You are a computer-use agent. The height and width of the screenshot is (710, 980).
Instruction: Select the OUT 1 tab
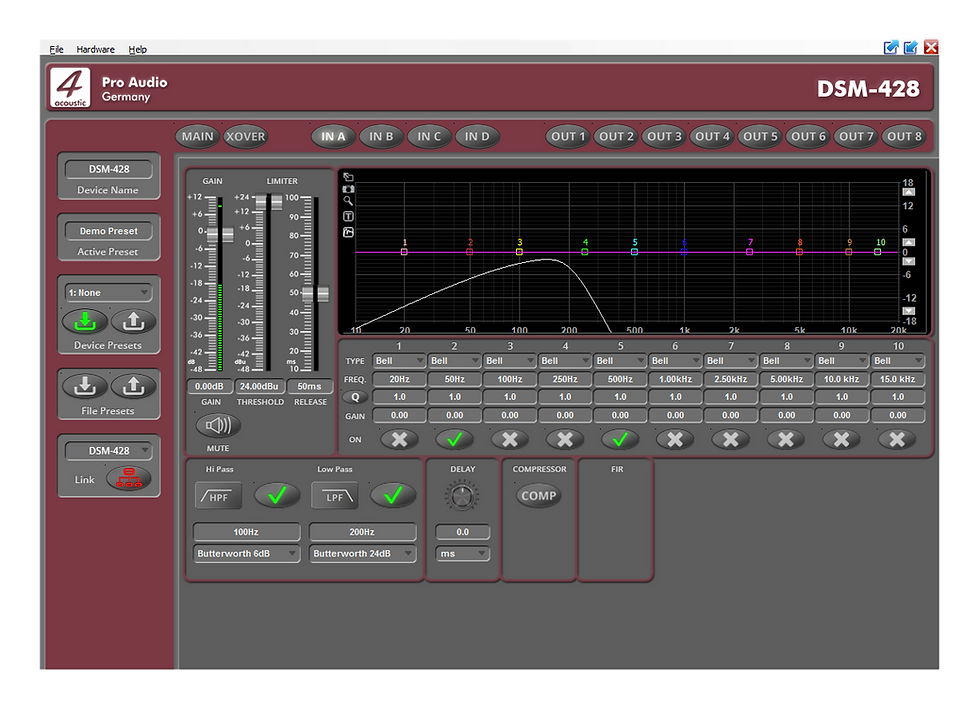click(x=568, y=136)
